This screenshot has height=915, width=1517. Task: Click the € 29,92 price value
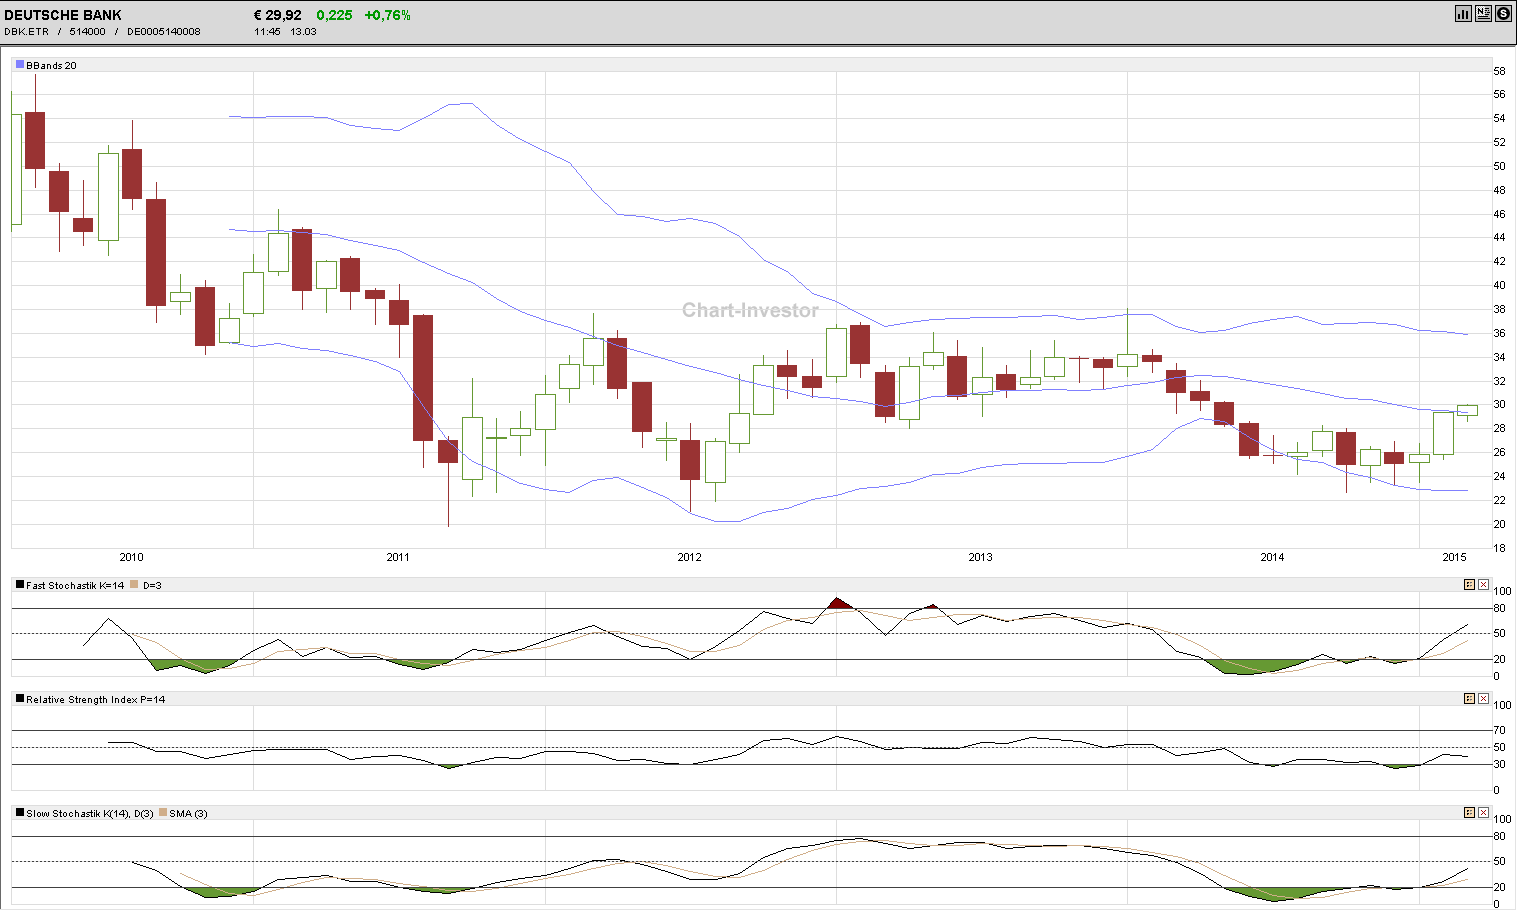coord(278,15)
